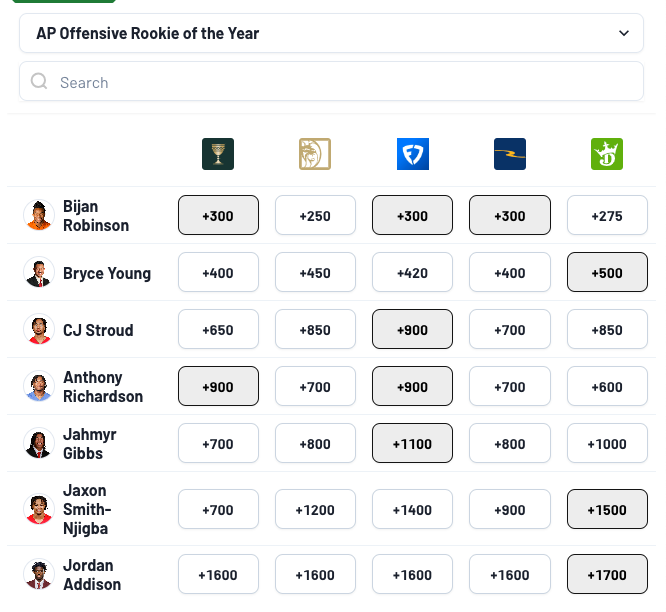Expand the award market chevron arrow

pos(624,33)
